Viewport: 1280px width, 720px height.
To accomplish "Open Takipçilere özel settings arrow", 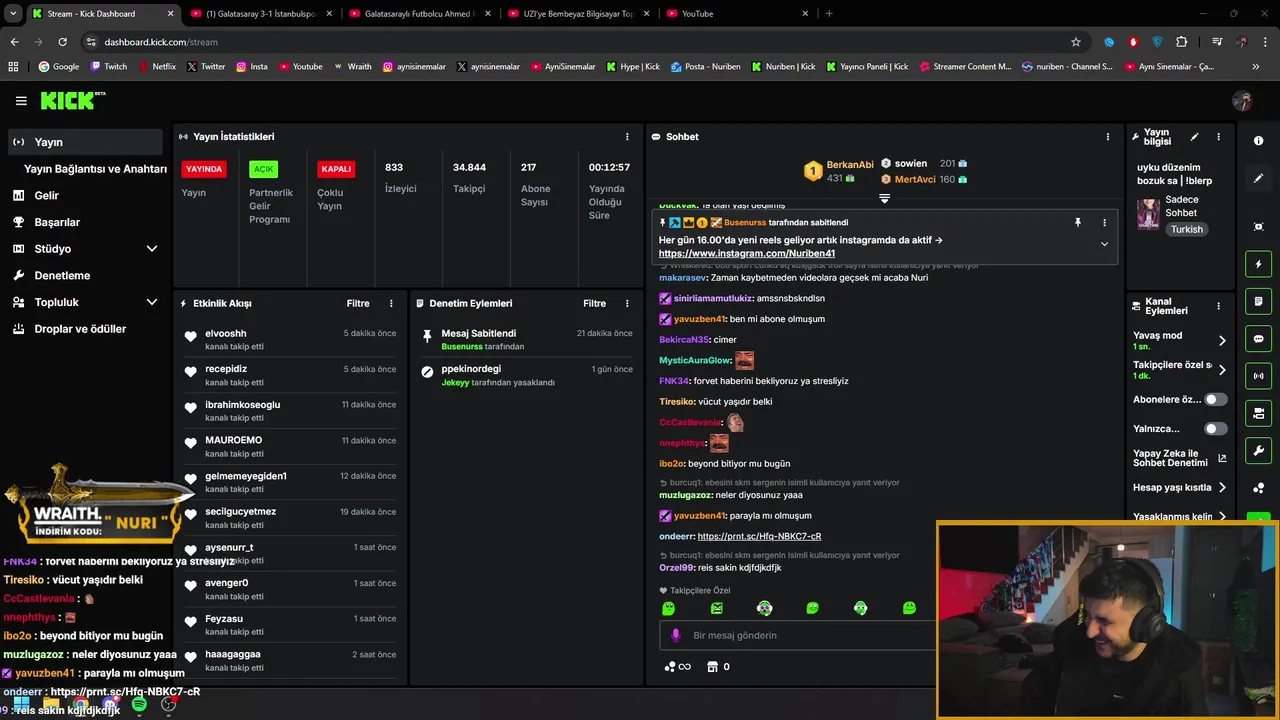I will [1221, 369].
